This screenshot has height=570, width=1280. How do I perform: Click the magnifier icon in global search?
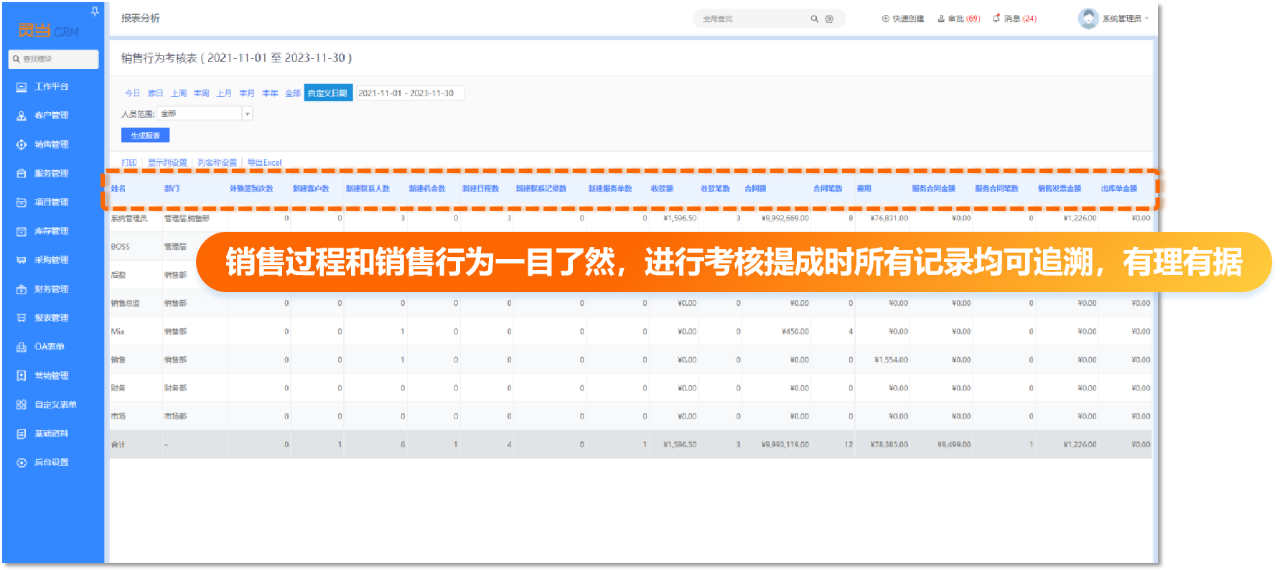tap(815, 19)
